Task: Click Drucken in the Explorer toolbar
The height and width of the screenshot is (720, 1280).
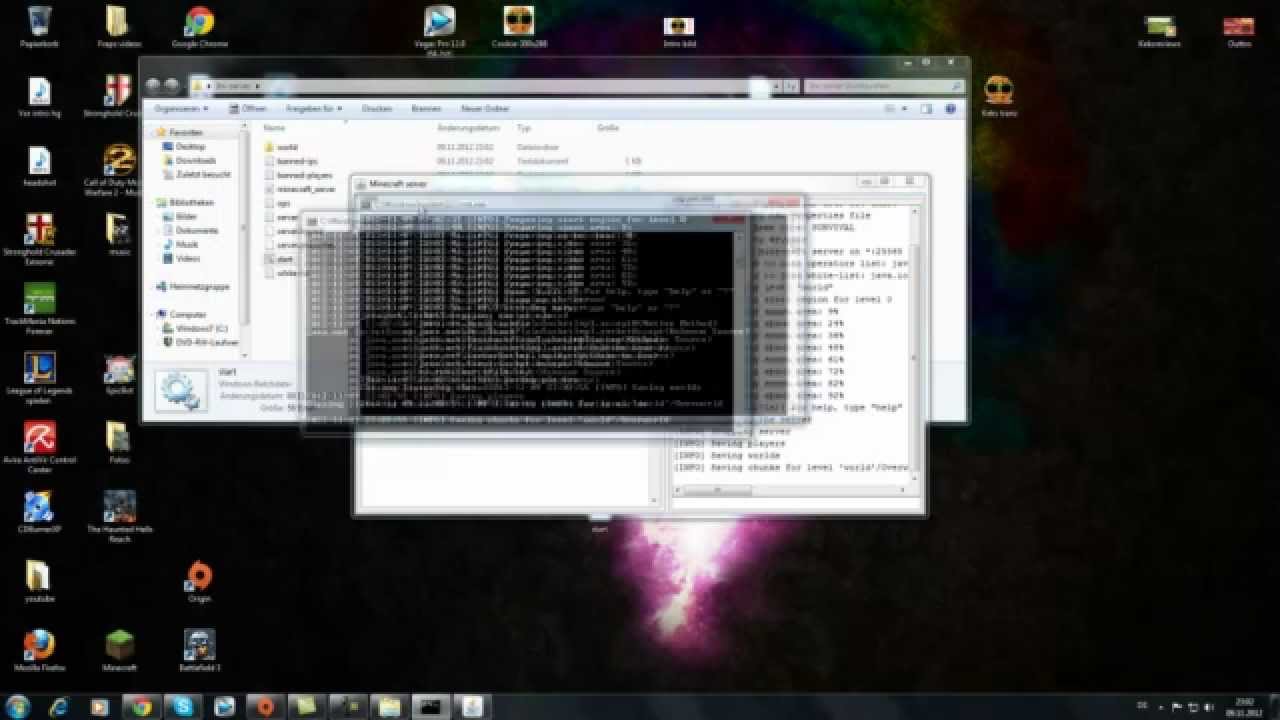Action: [376, 108]
